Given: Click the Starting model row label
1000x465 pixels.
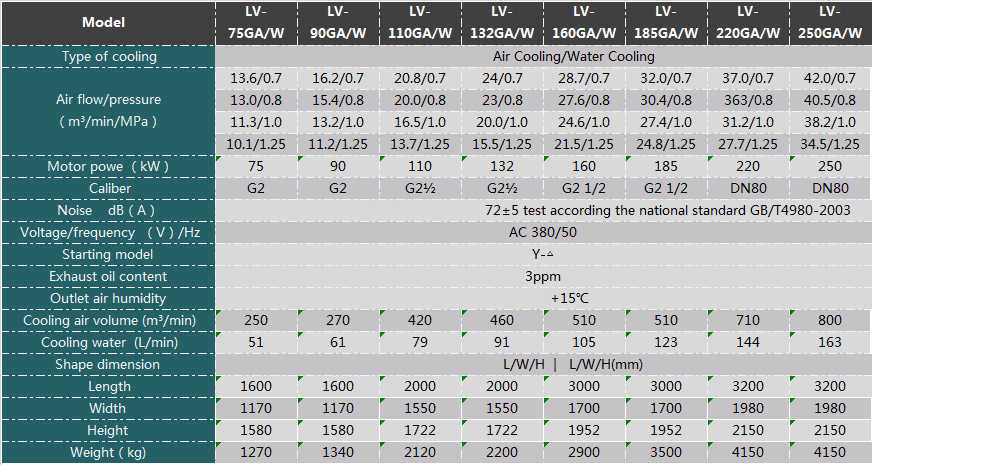Looking at the screenshot, I should (108, 255).
